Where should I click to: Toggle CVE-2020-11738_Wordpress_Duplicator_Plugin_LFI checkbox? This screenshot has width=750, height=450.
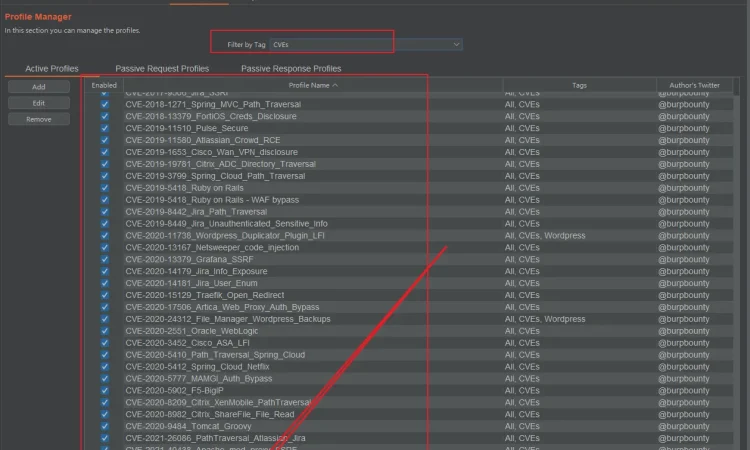pyautogui.click(x=105, y=235)
